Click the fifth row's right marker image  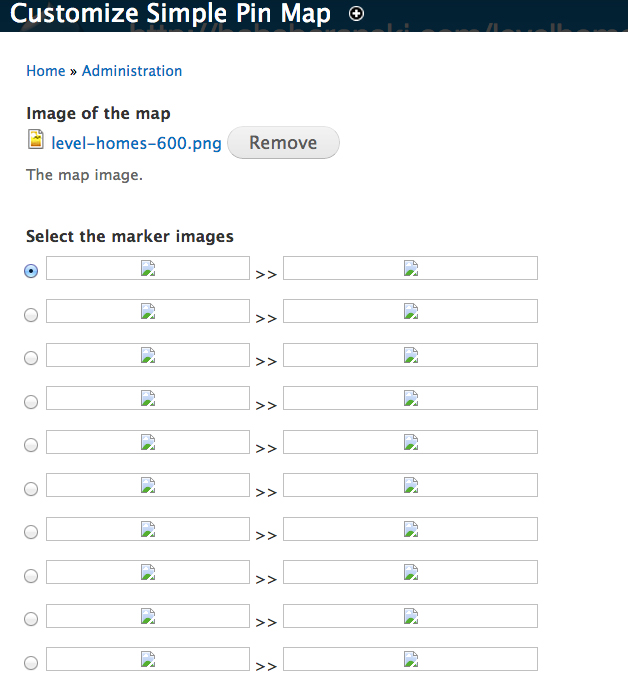coord(410,442)
